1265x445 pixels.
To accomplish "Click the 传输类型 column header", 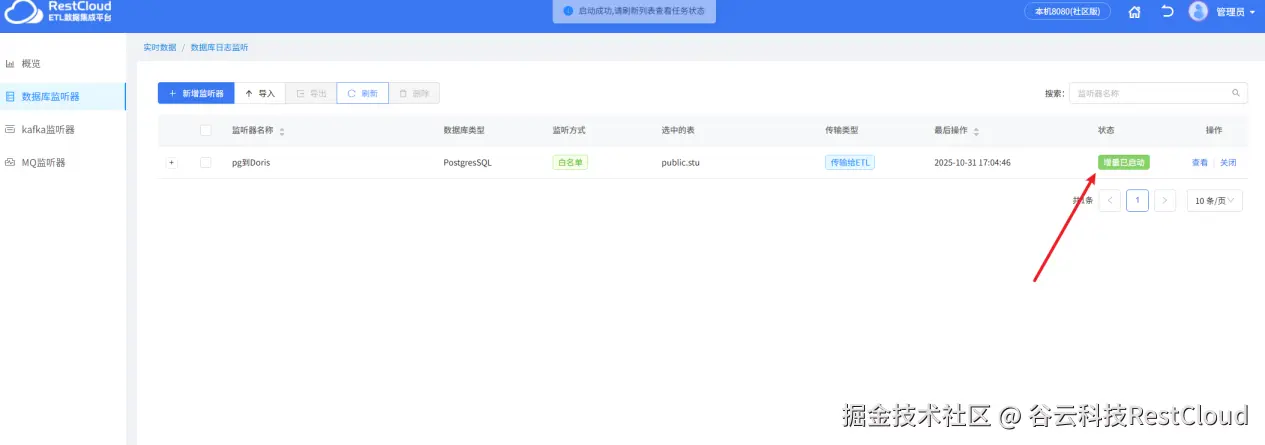I will [x=842, y=131].
